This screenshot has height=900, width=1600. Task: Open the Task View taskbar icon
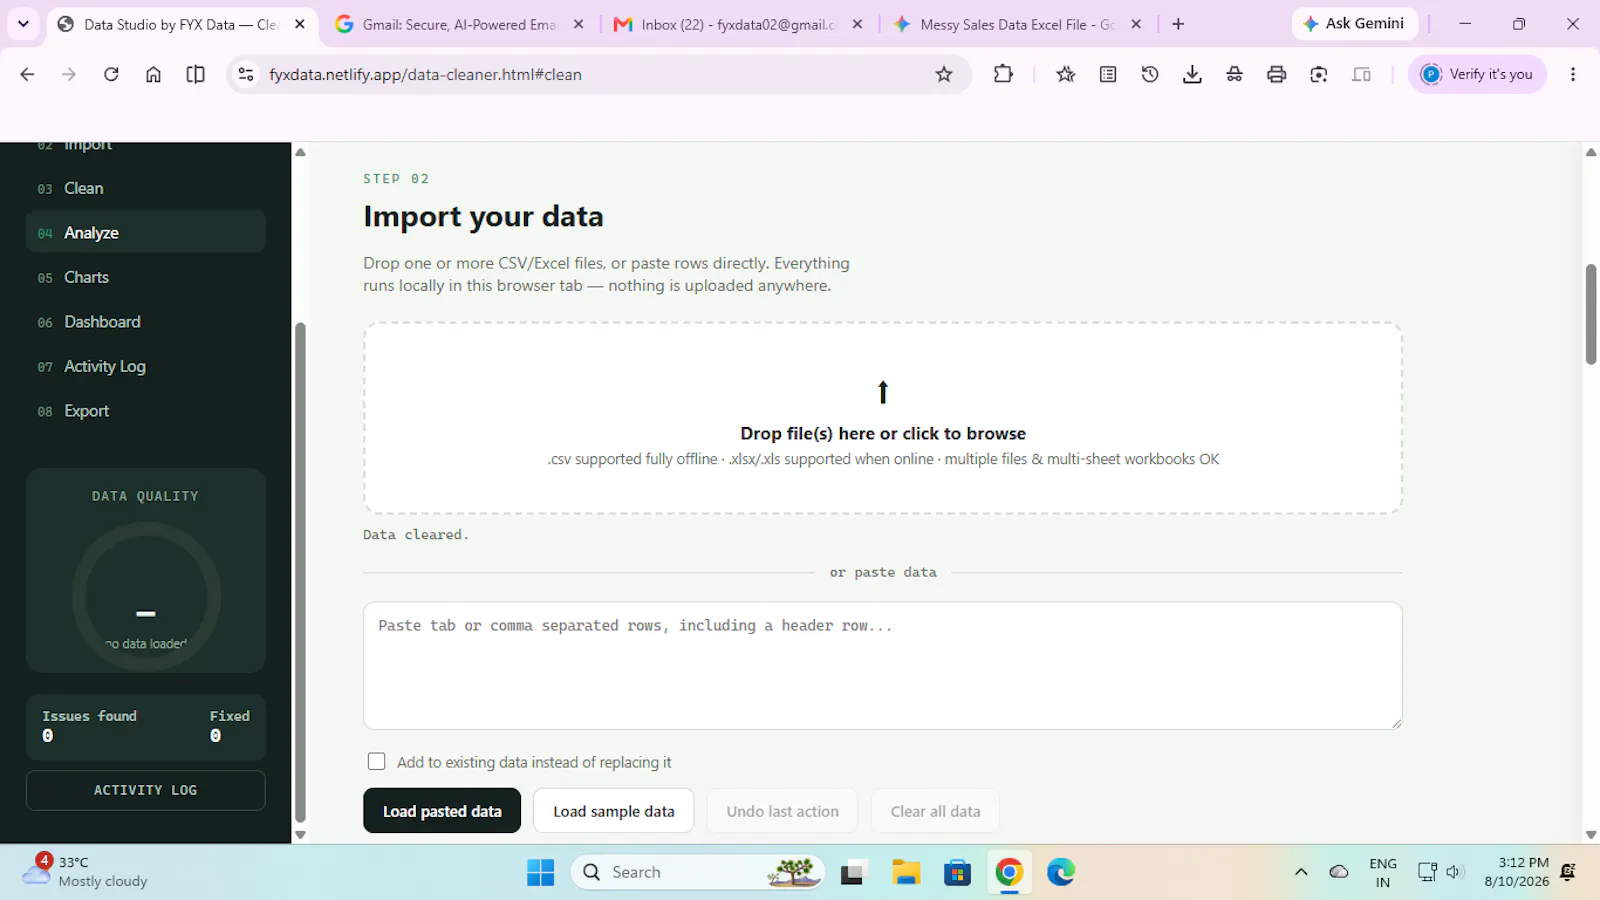(x=852, y=873)
